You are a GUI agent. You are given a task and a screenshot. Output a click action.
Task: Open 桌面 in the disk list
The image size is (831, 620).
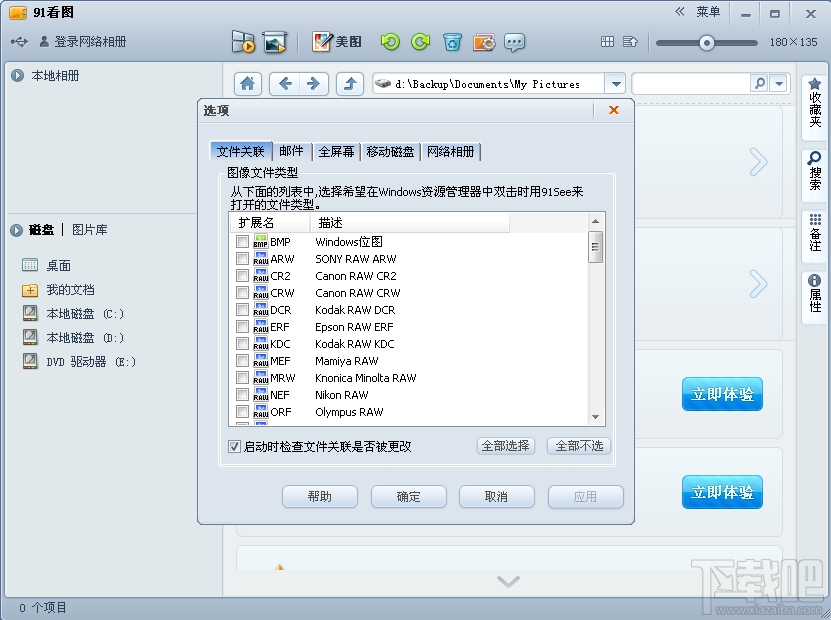coord(47,265)
